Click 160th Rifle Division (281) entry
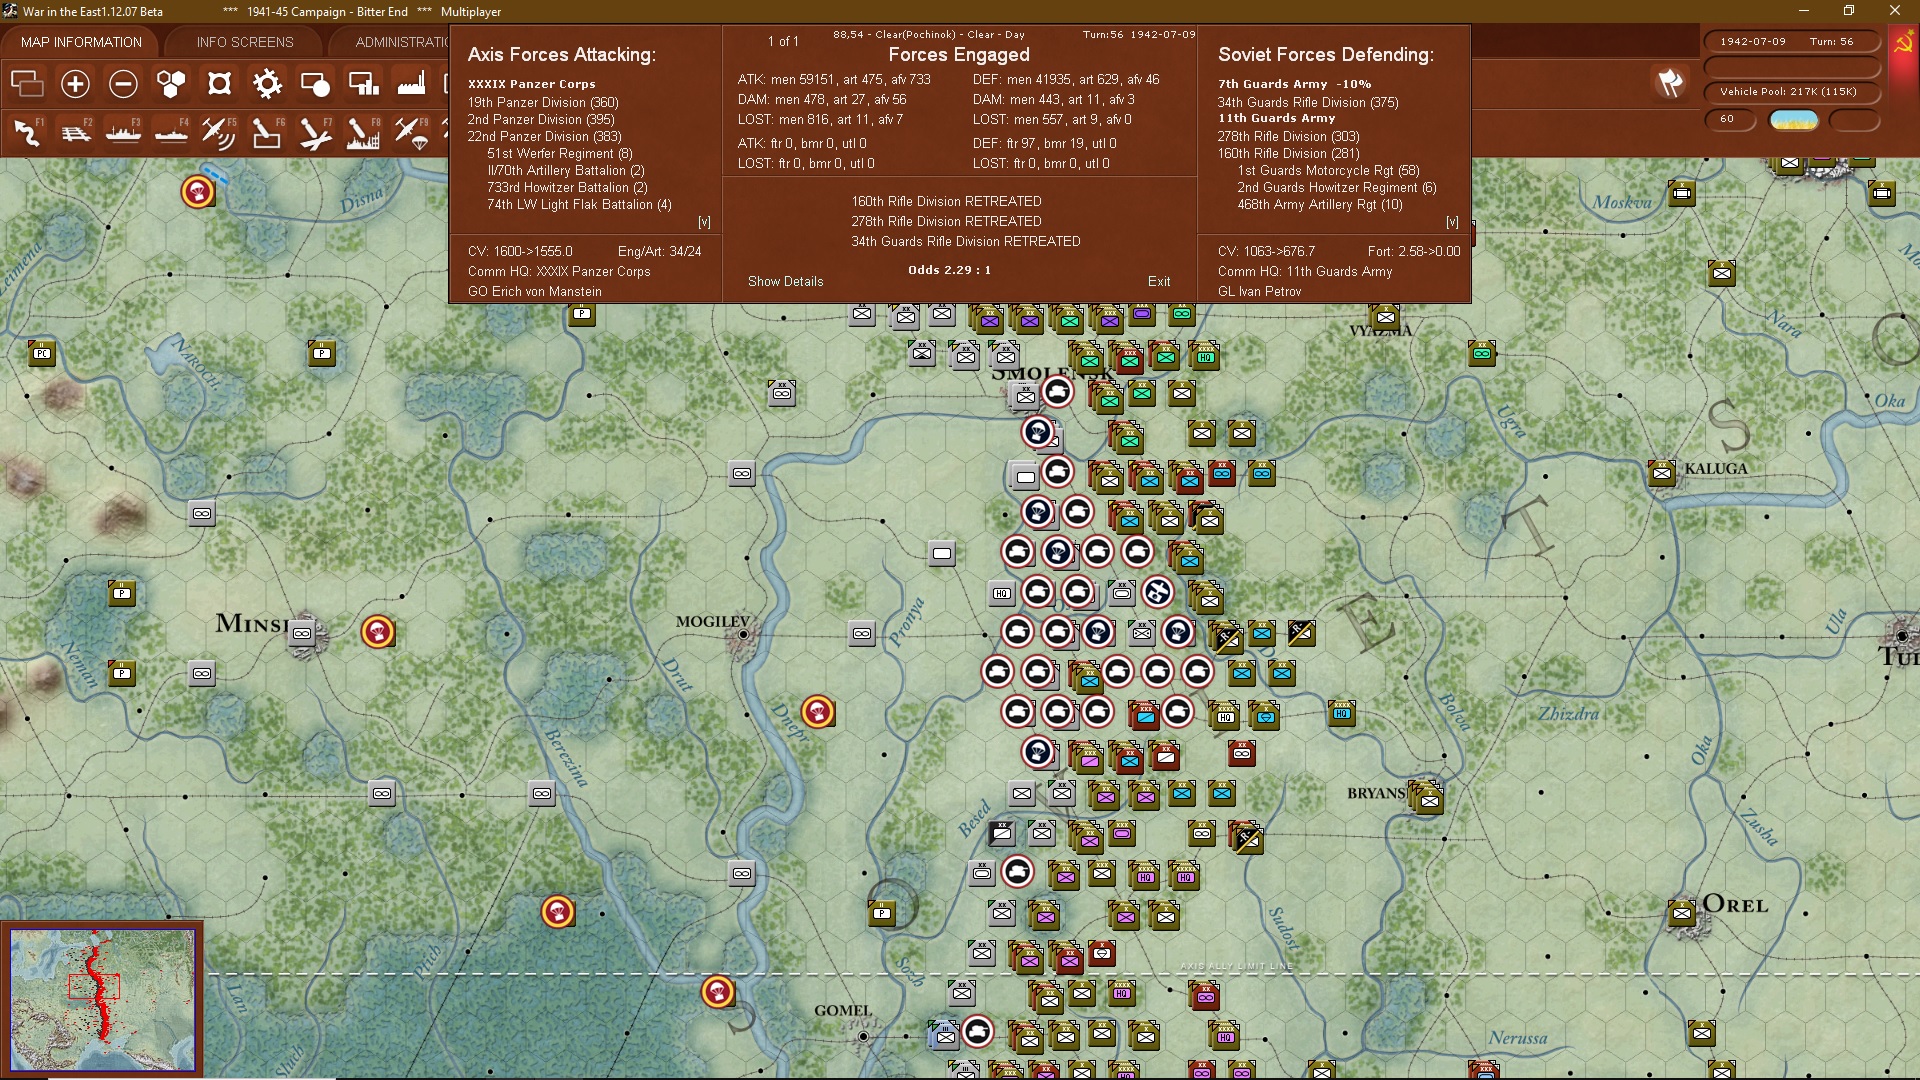 click(x=1289, y=153)
